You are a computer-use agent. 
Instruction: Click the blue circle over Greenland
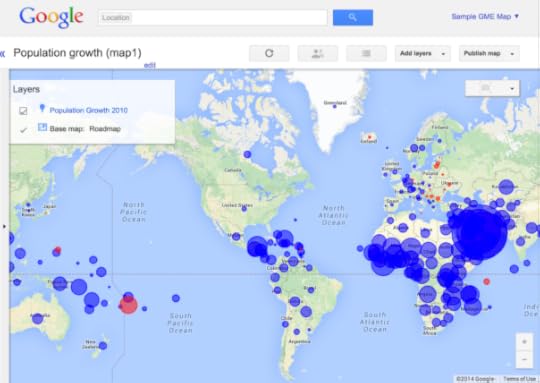(x=334, y=107)
